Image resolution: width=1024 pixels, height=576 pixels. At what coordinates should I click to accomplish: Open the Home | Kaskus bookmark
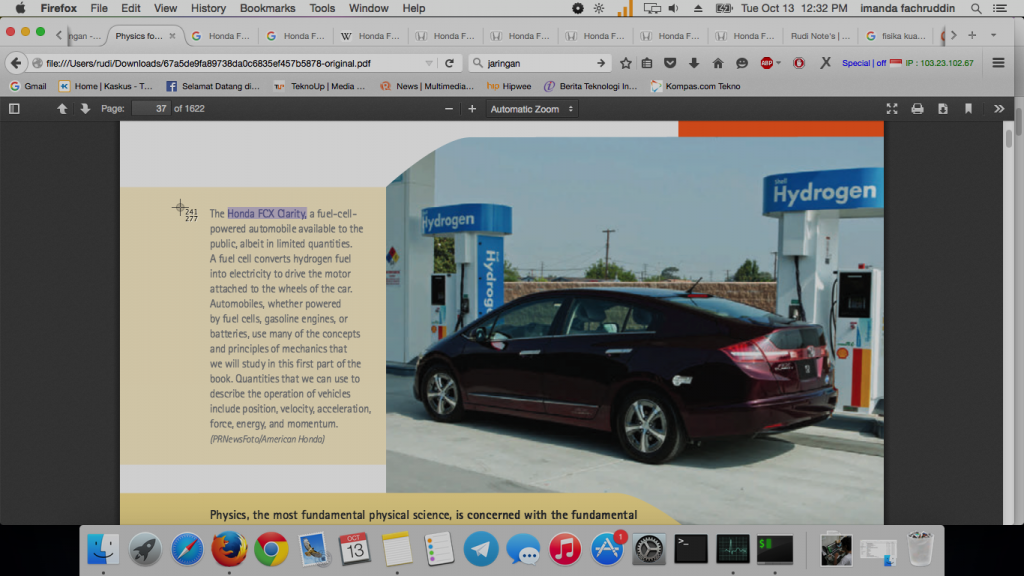pos(106,86)
